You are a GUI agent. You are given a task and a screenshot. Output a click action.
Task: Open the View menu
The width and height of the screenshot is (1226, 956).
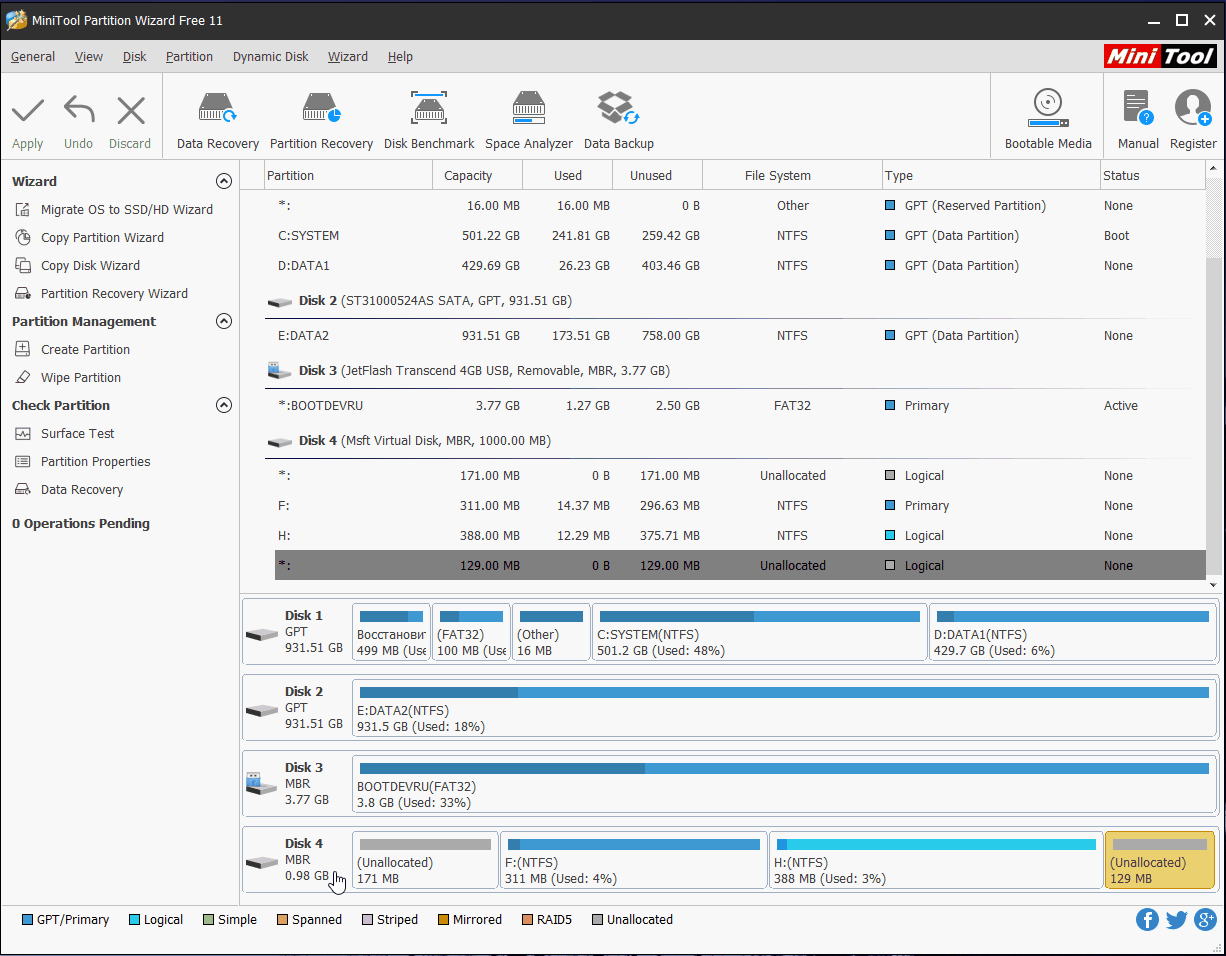[89, 57]
